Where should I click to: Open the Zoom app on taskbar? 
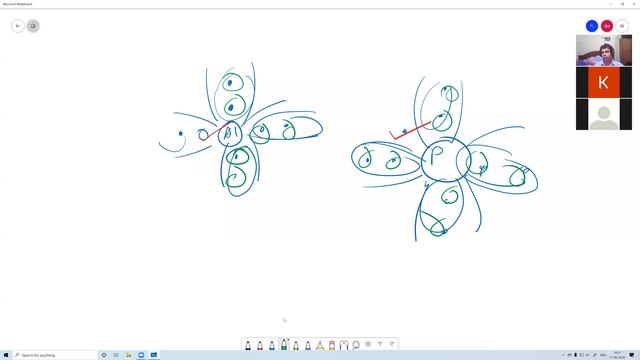(141, 355)
